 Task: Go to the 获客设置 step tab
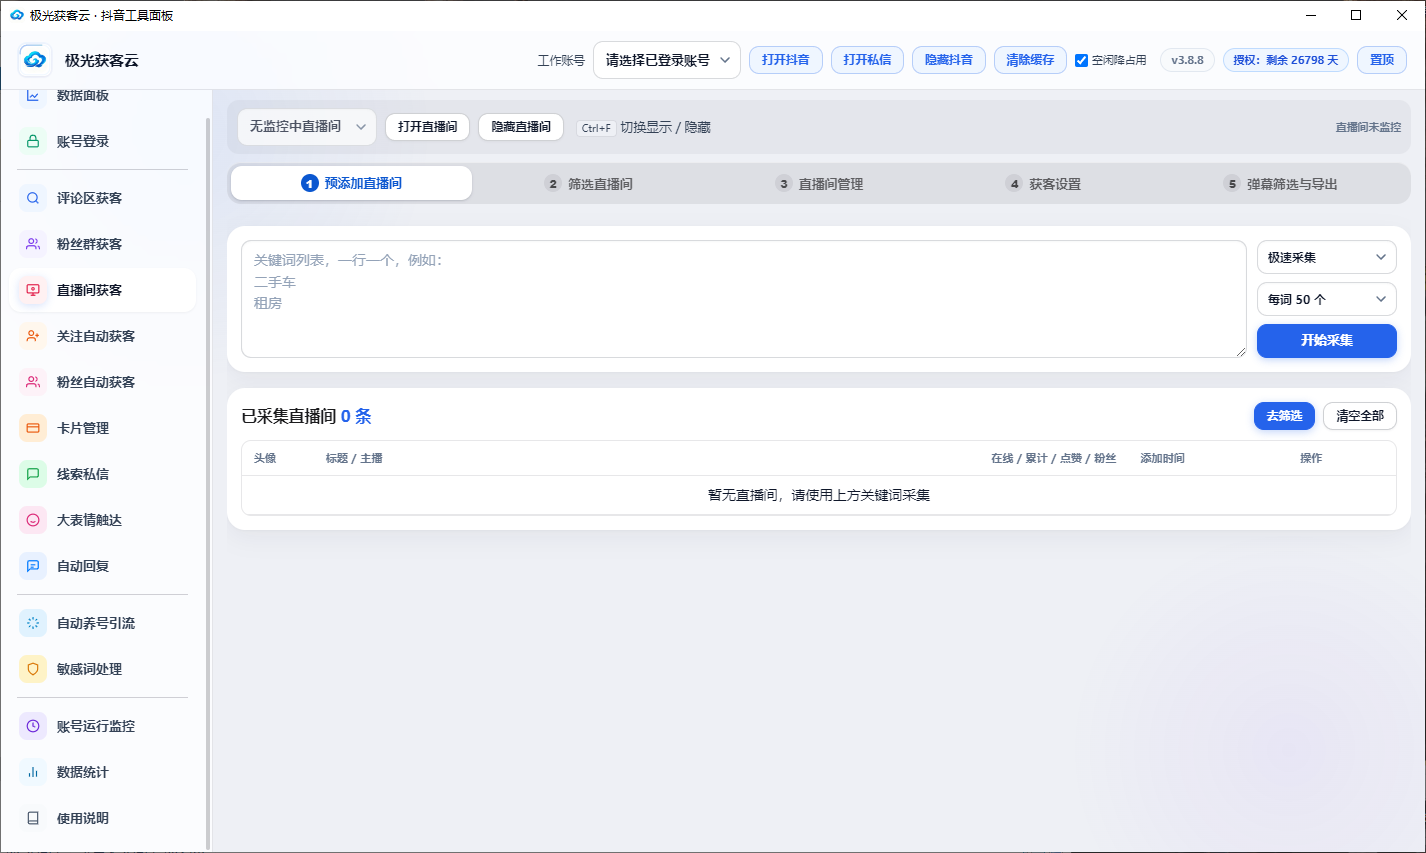1043,184
